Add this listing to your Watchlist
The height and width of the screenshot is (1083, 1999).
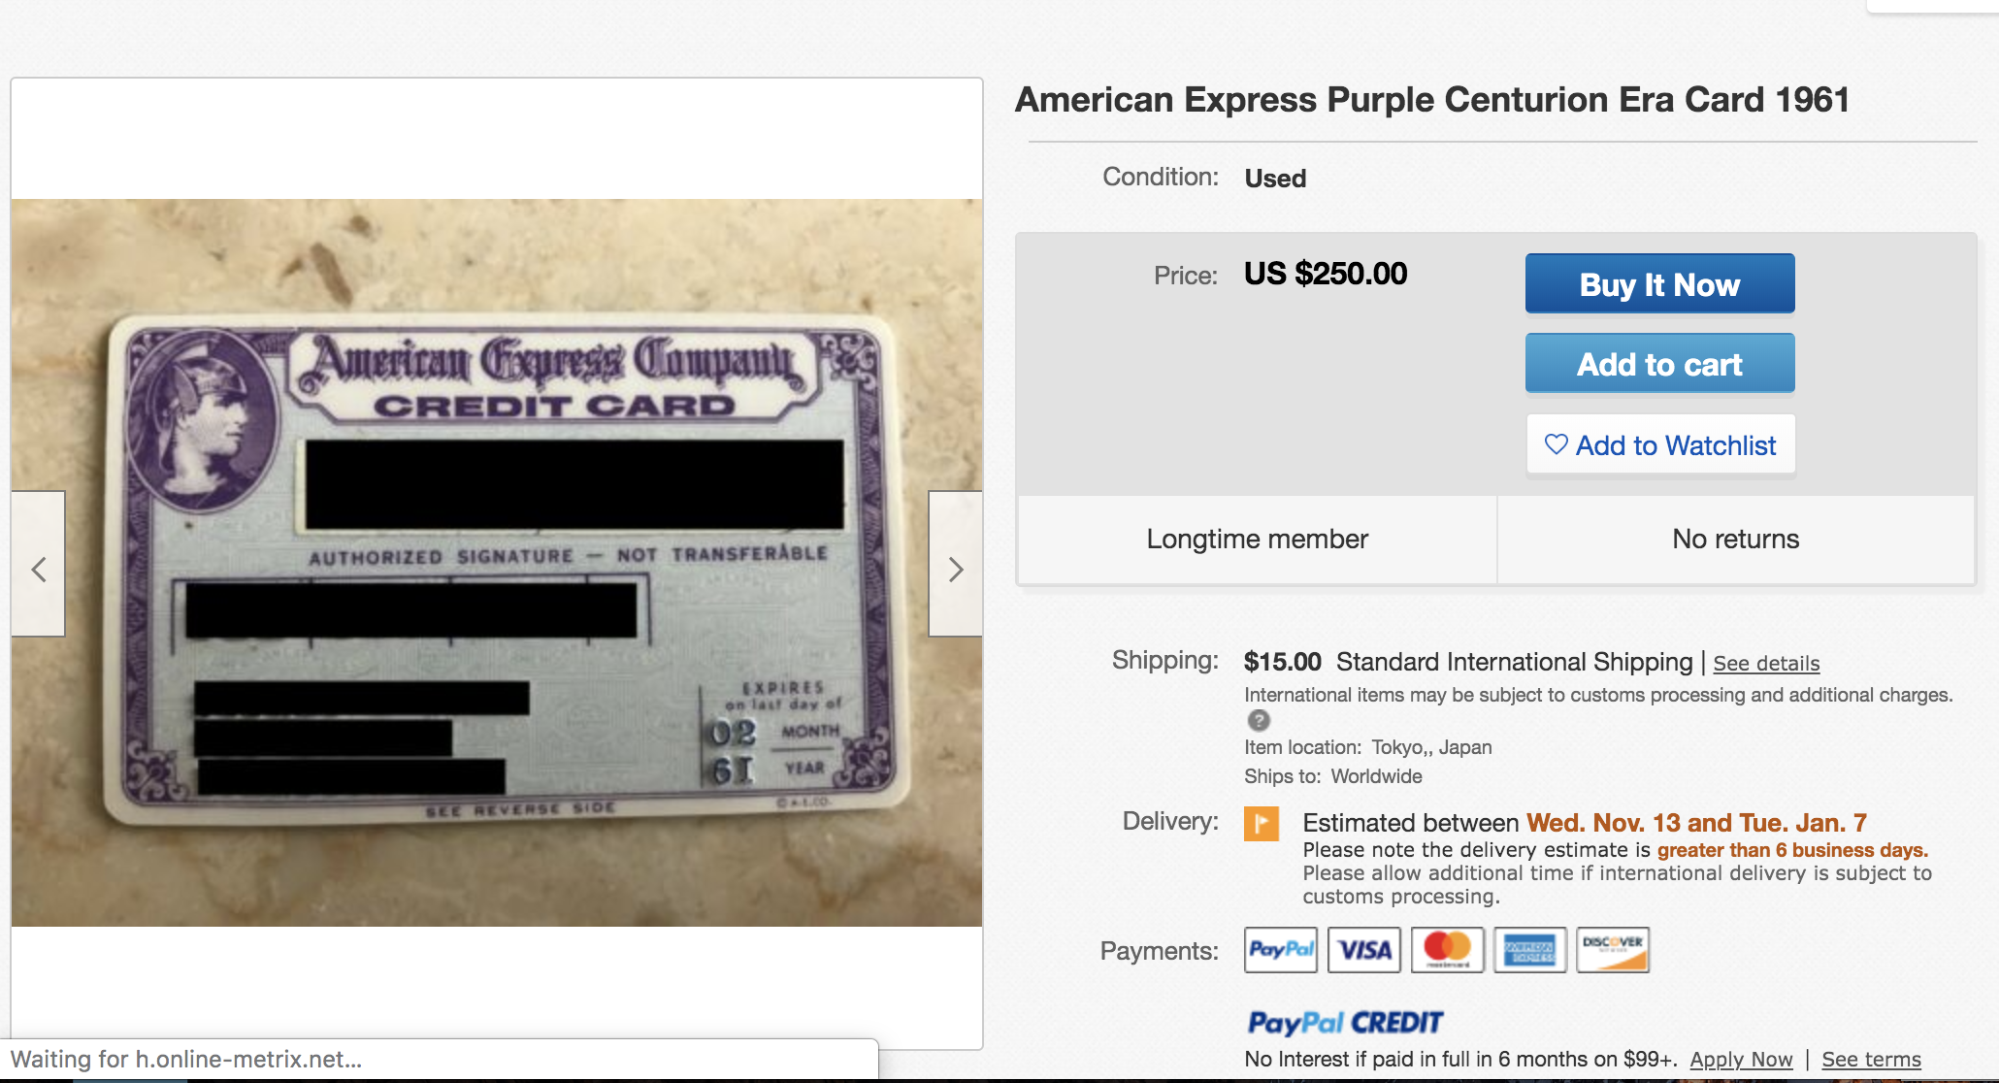(x=1674, y=445)
